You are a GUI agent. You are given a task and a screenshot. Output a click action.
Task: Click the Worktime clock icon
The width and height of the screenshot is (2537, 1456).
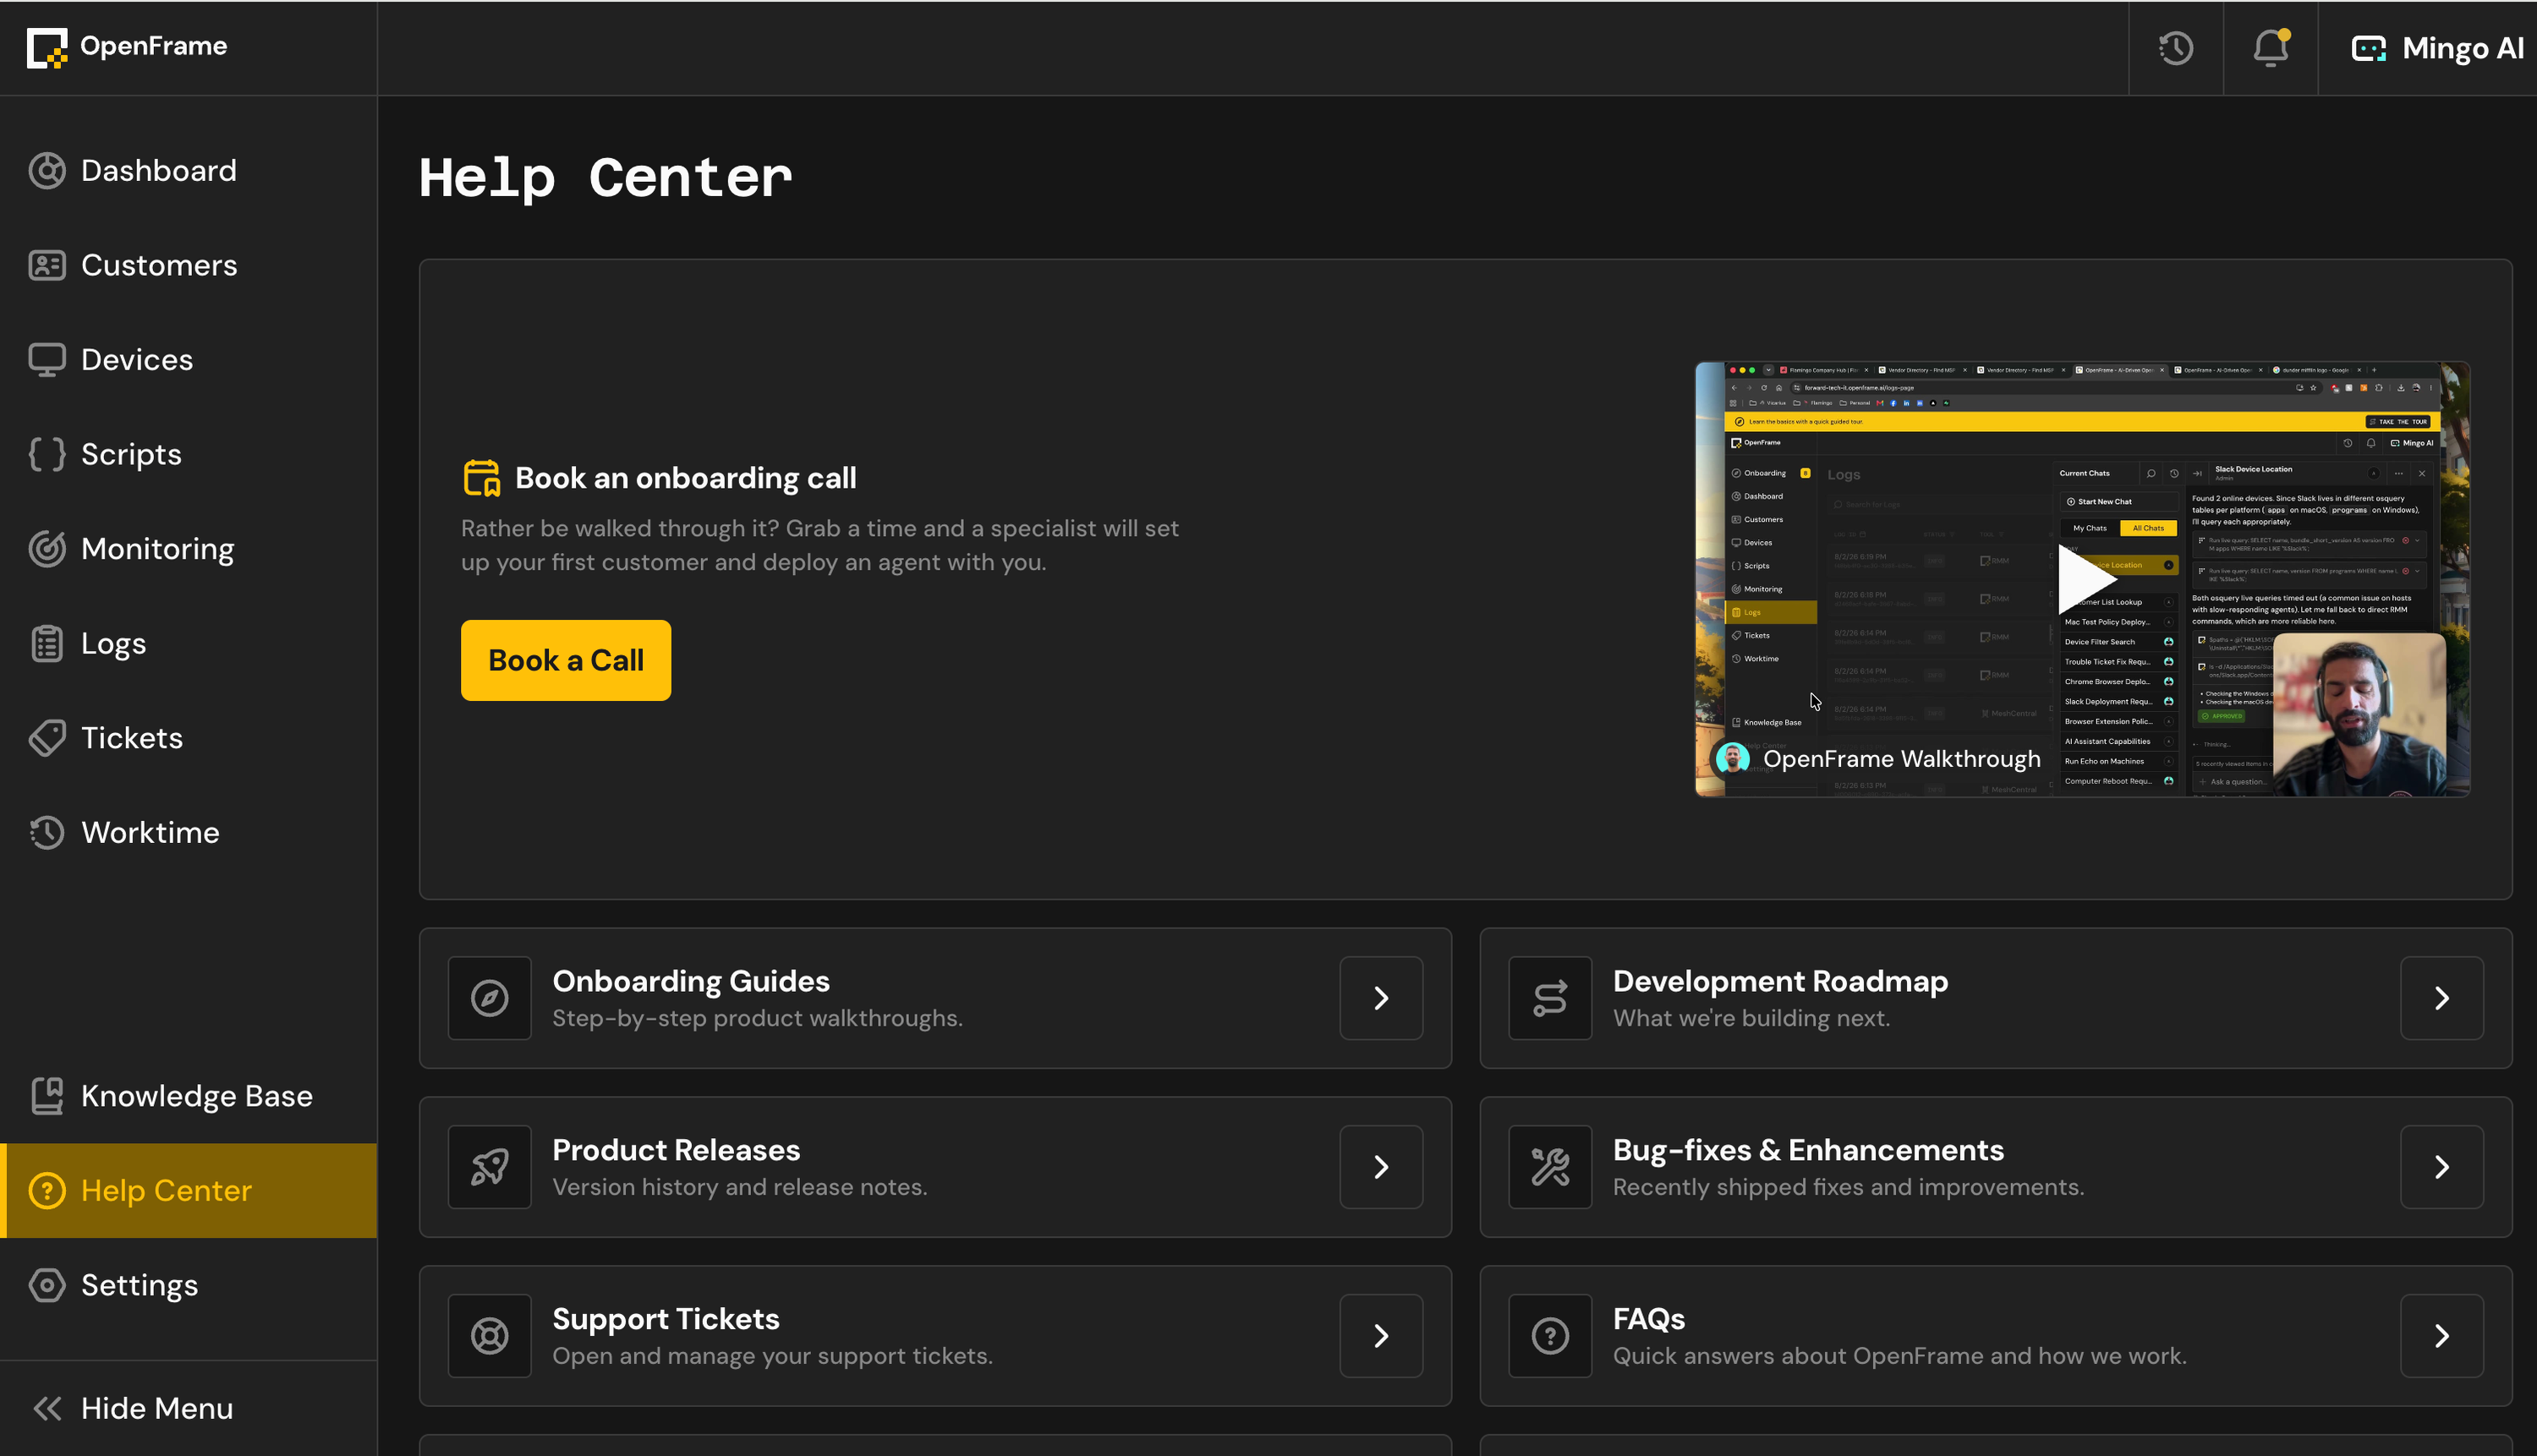pos(47,832)
